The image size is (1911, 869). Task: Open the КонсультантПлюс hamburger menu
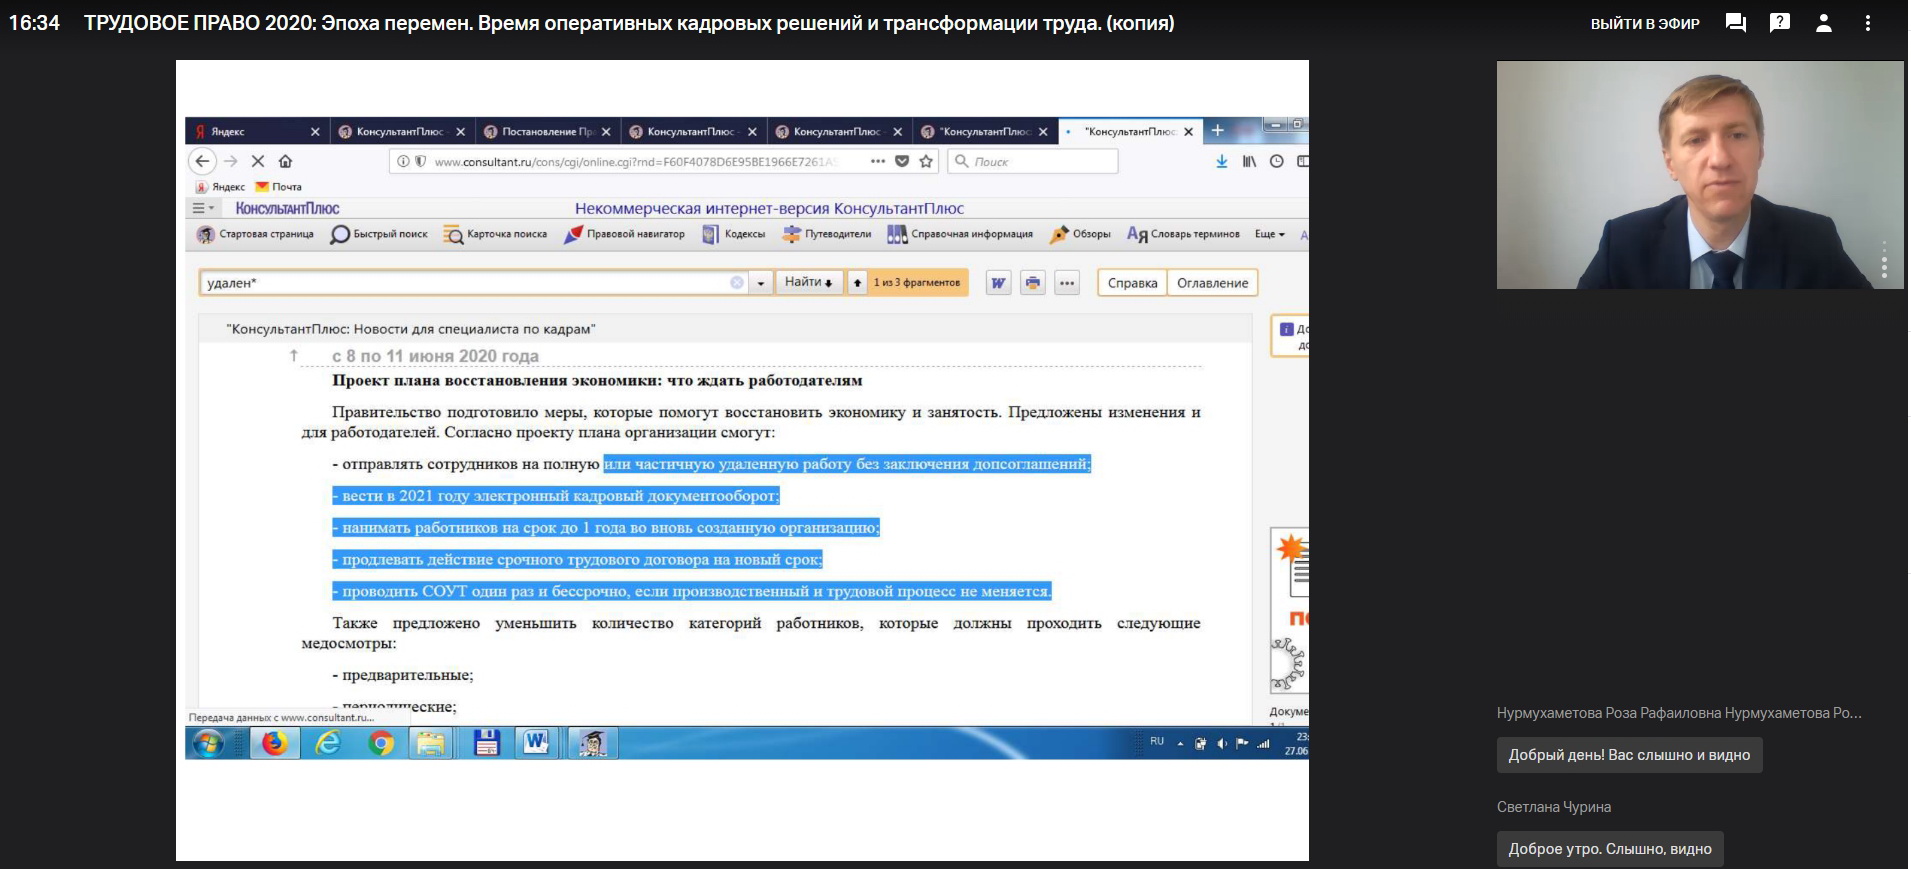[203, 208]
